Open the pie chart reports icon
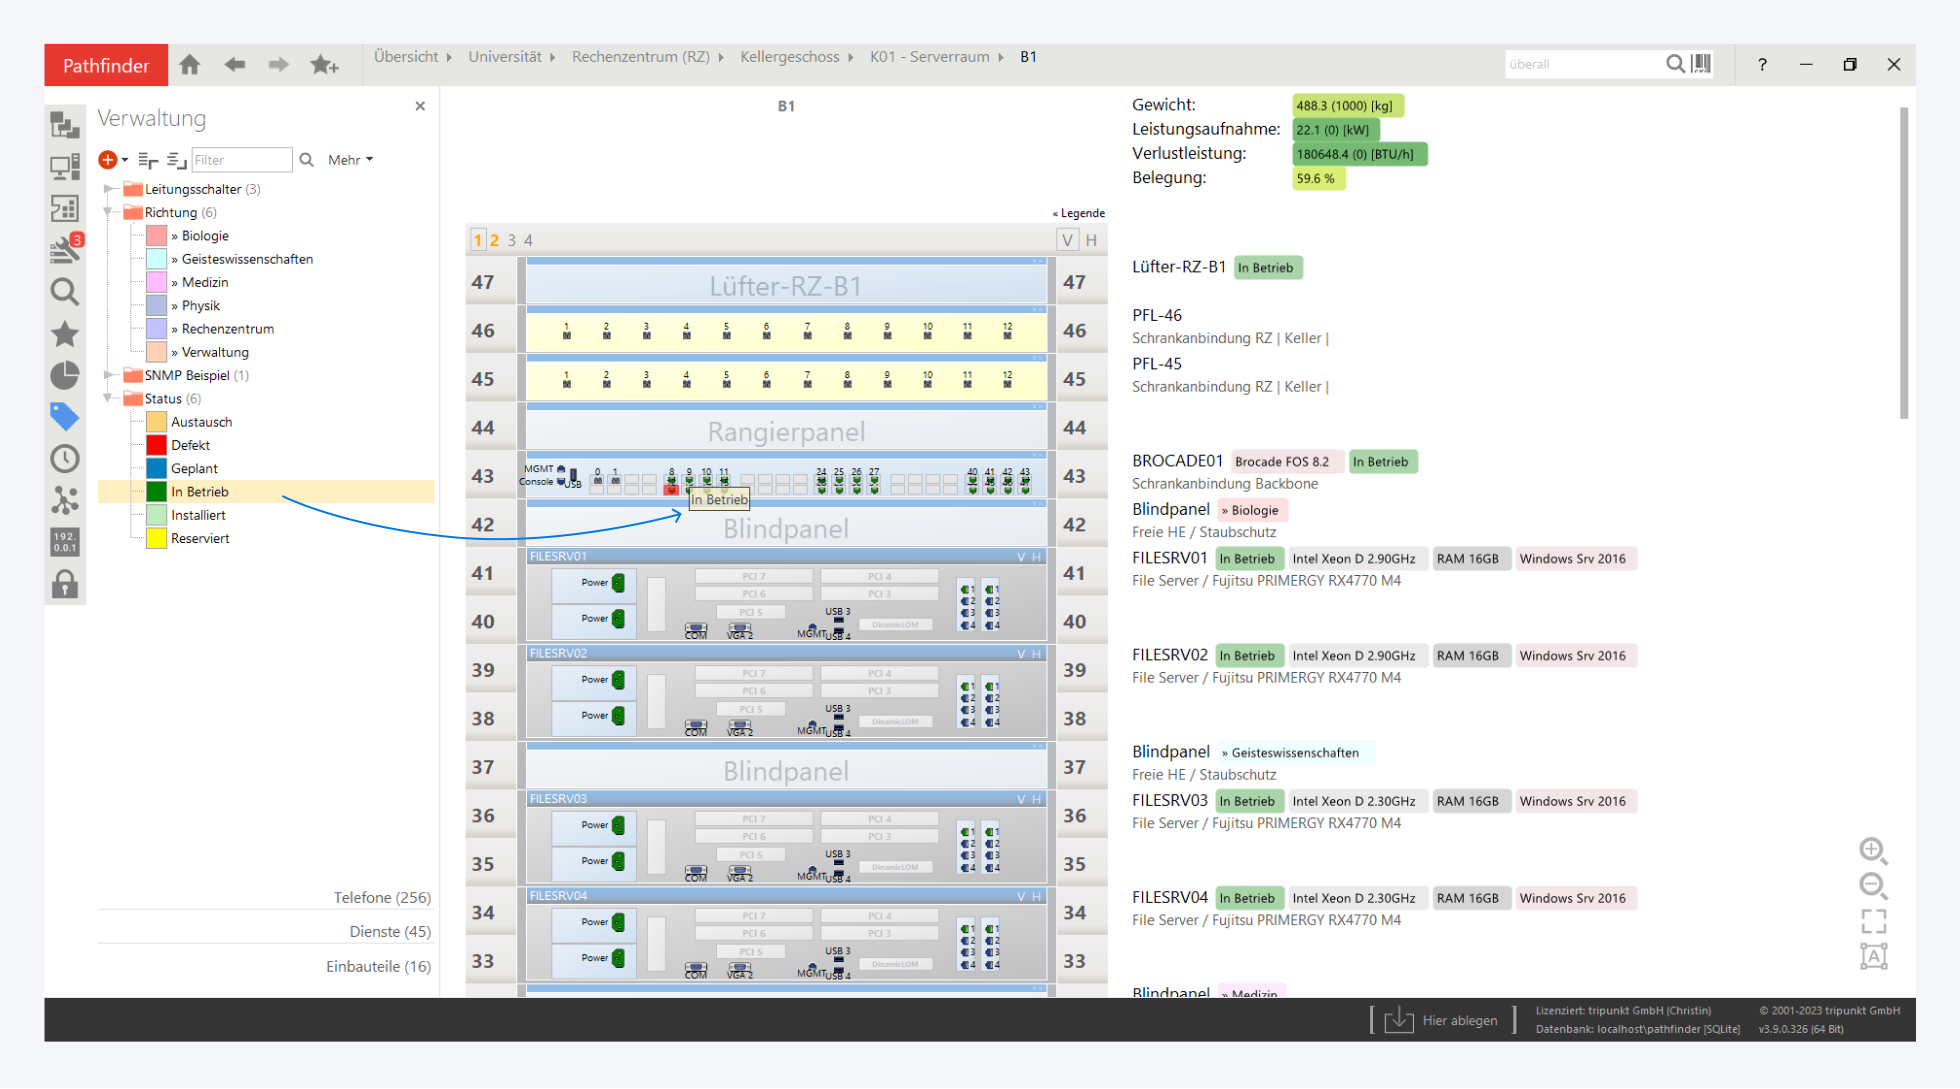 pyautogui.click(x=65, y=375)
